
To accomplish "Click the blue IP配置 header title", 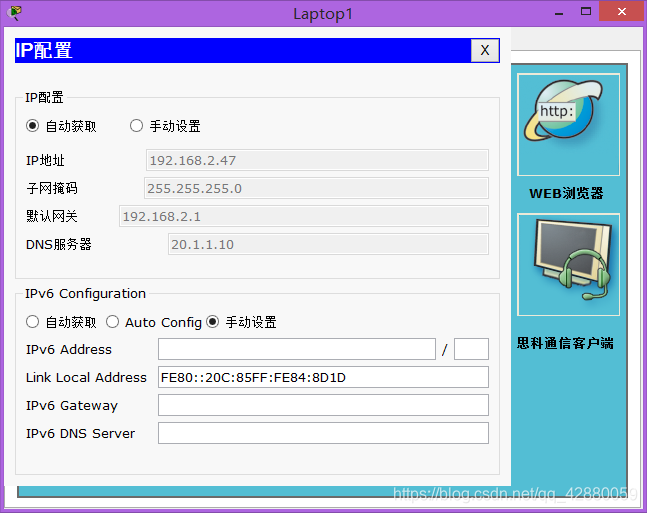I will (44, 50).
